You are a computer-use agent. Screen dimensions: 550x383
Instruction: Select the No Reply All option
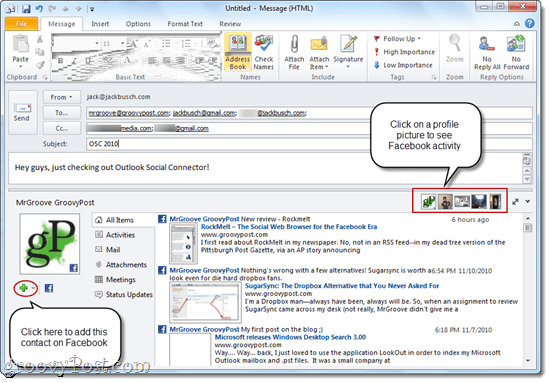coord(487,52)
